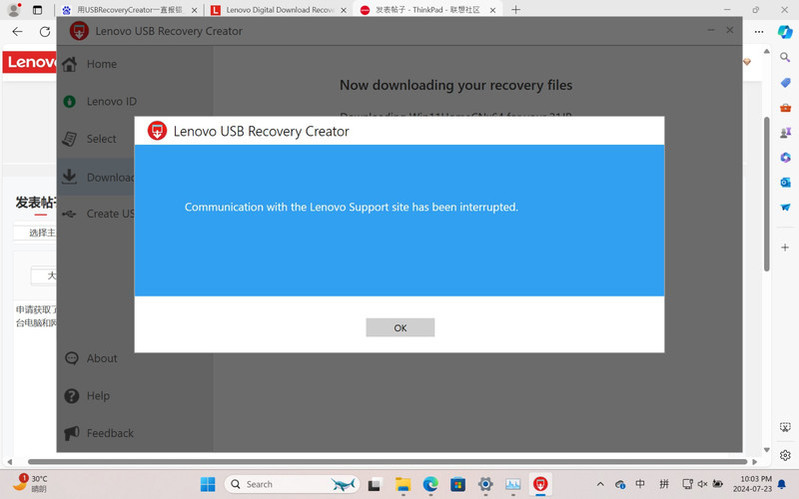The height and width of the screenshot is (499, 799).
Task: Open a new browser tab
Action: pos(516,10)
